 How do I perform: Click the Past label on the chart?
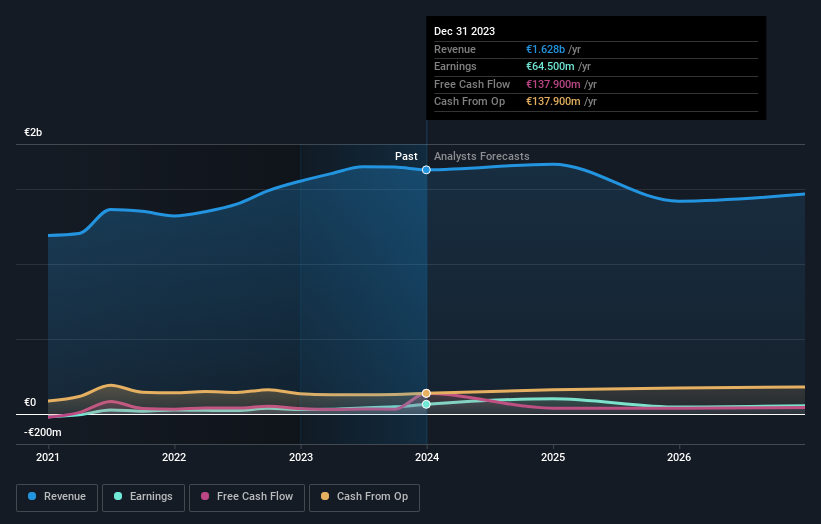[406, 157]
